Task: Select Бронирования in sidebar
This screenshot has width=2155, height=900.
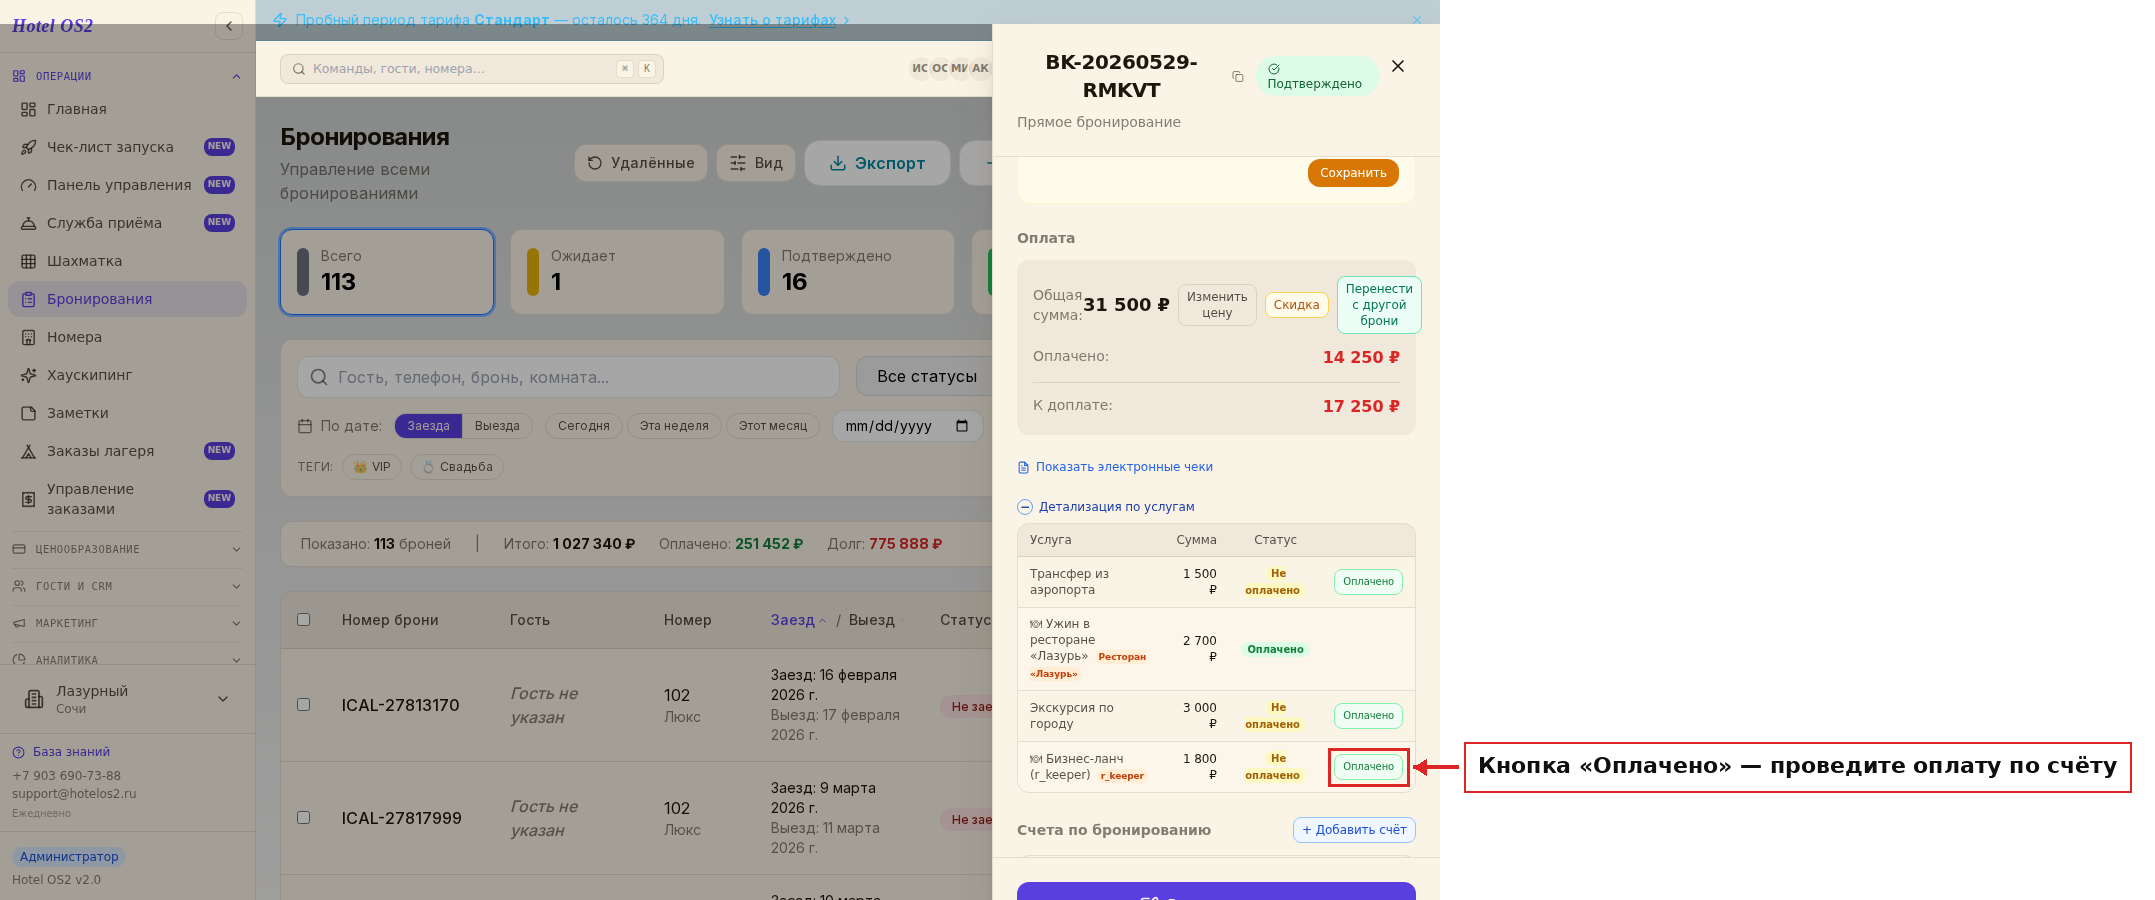Action: point(127,299)
